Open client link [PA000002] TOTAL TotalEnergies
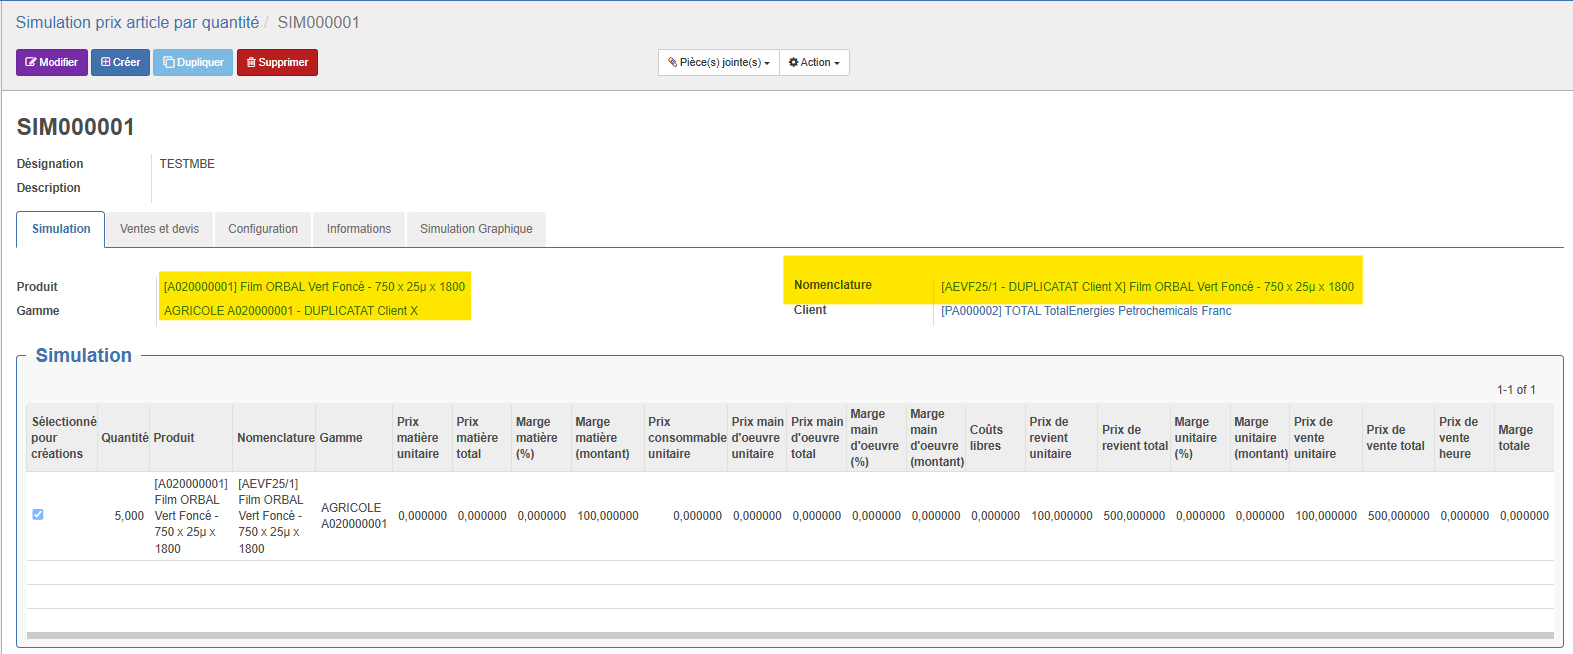This screenshot has height=654, width=1573. coord(1086,311)
